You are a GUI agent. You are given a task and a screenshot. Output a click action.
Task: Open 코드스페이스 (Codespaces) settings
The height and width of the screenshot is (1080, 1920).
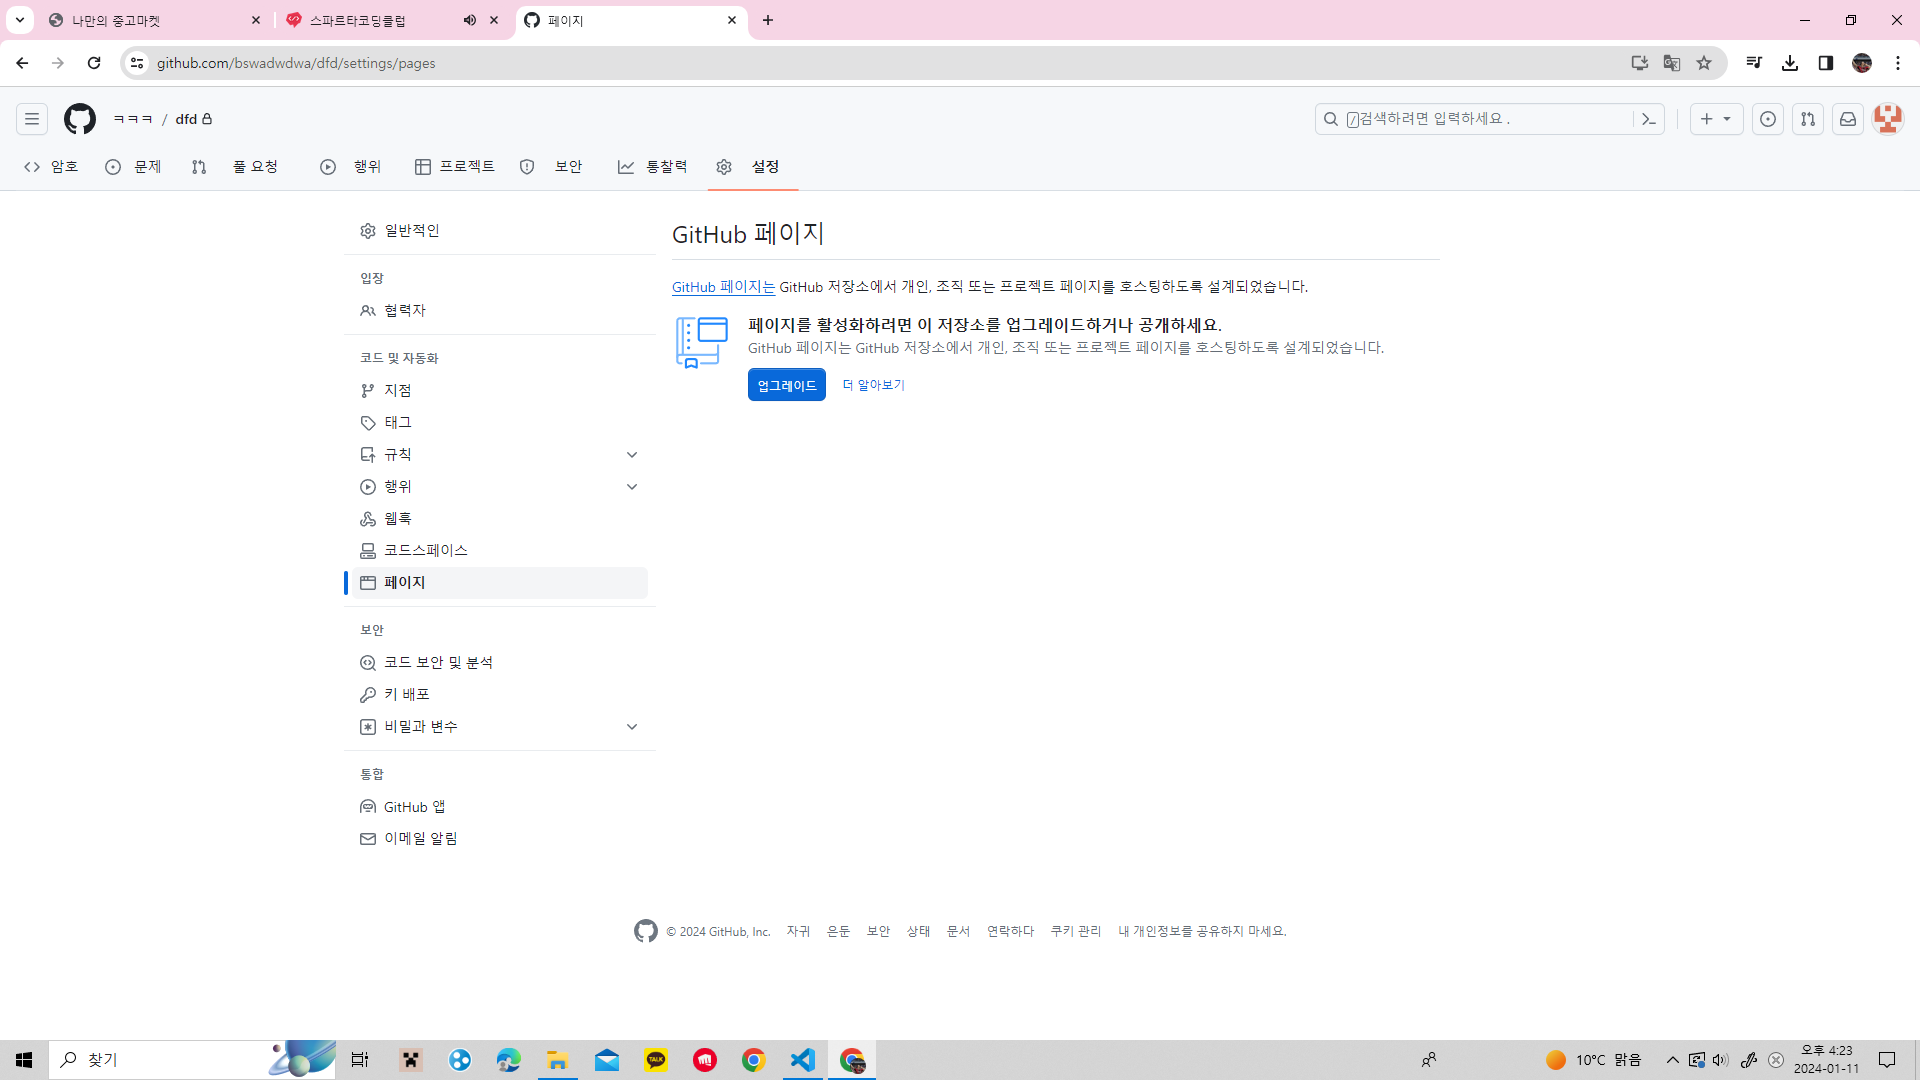[500, 551]
